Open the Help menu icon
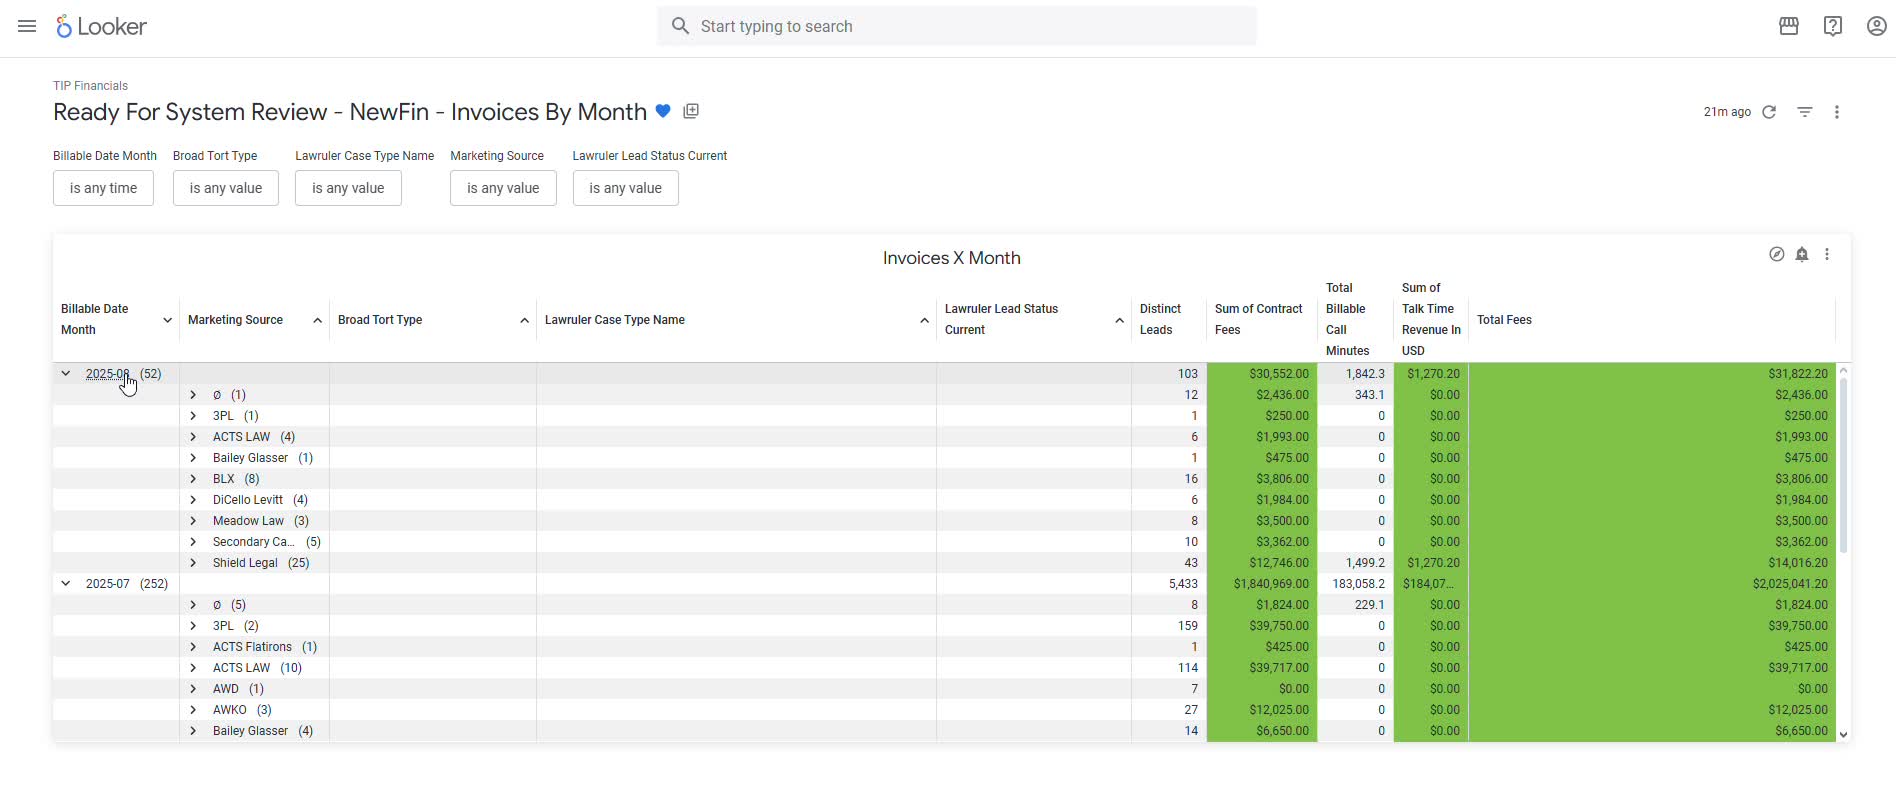This screenshot has width=1896, height=800. click(1832, 26)
